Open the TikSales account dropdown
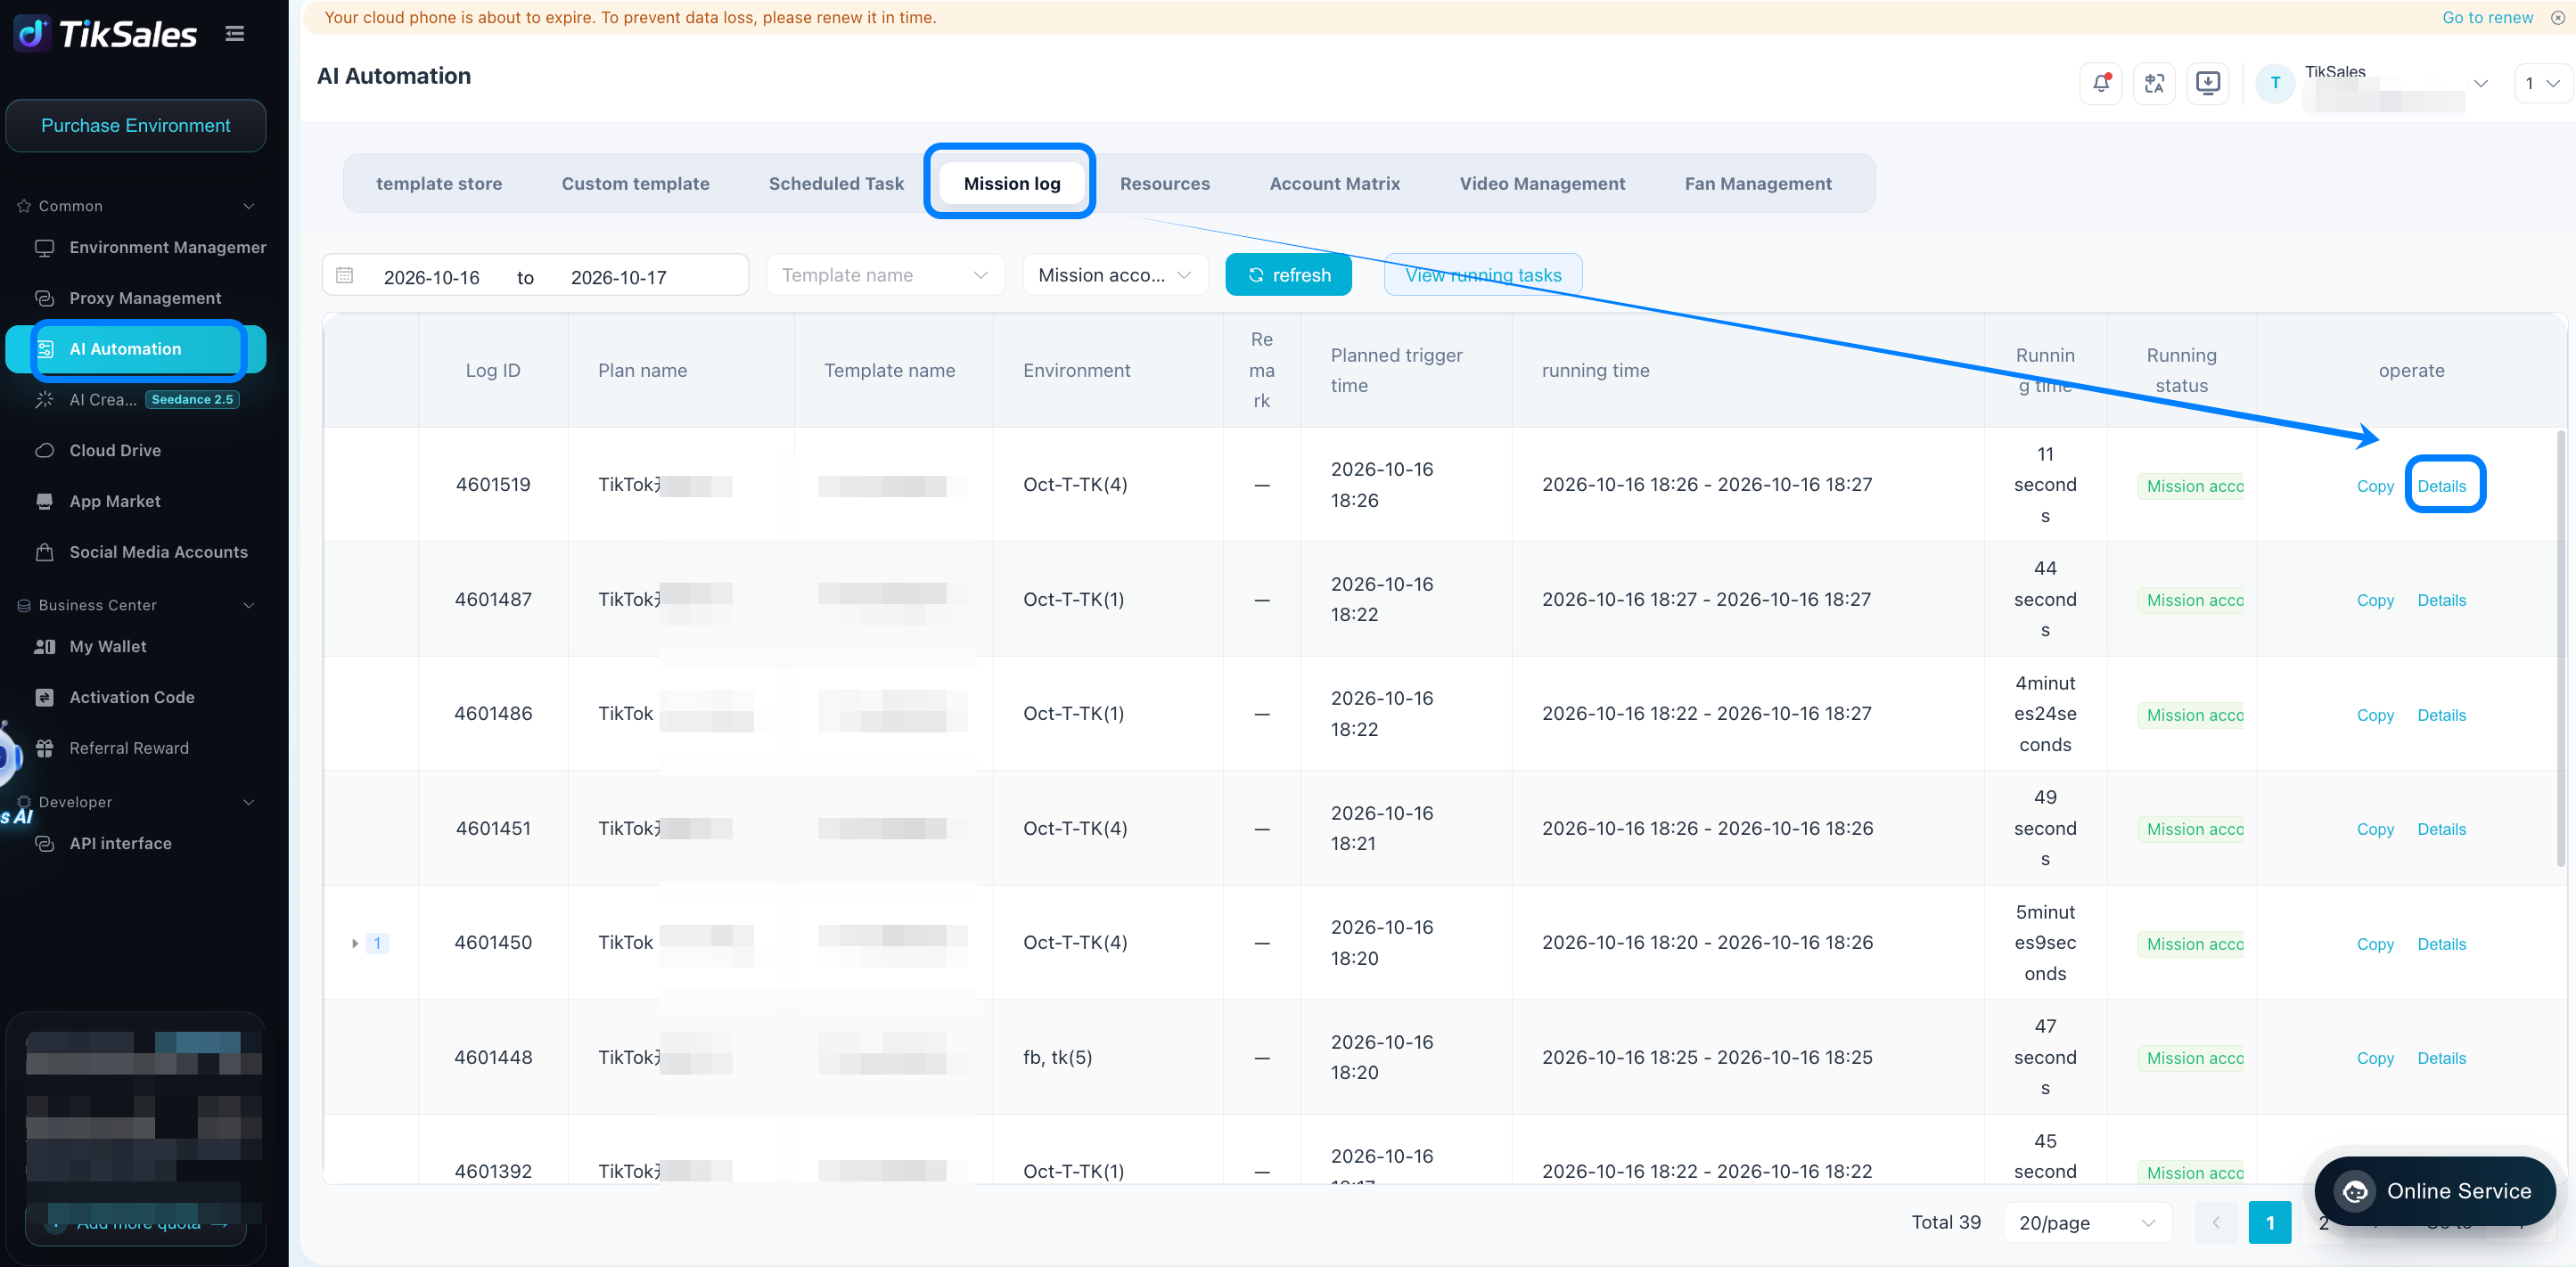This screenshot has height=1267, width=2576. [x=2481, y=83]
